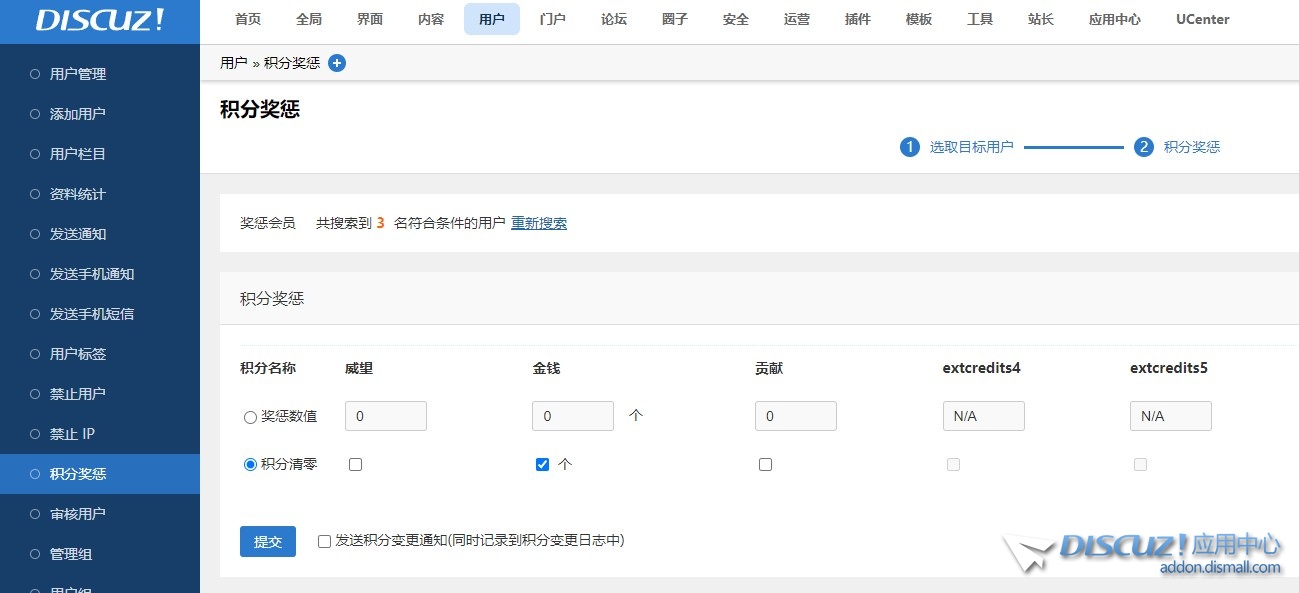The width and height of the screenshot is (1299, 593).
Task: Click the 金钱 reward value input
Action: click(x=572, y=416)
